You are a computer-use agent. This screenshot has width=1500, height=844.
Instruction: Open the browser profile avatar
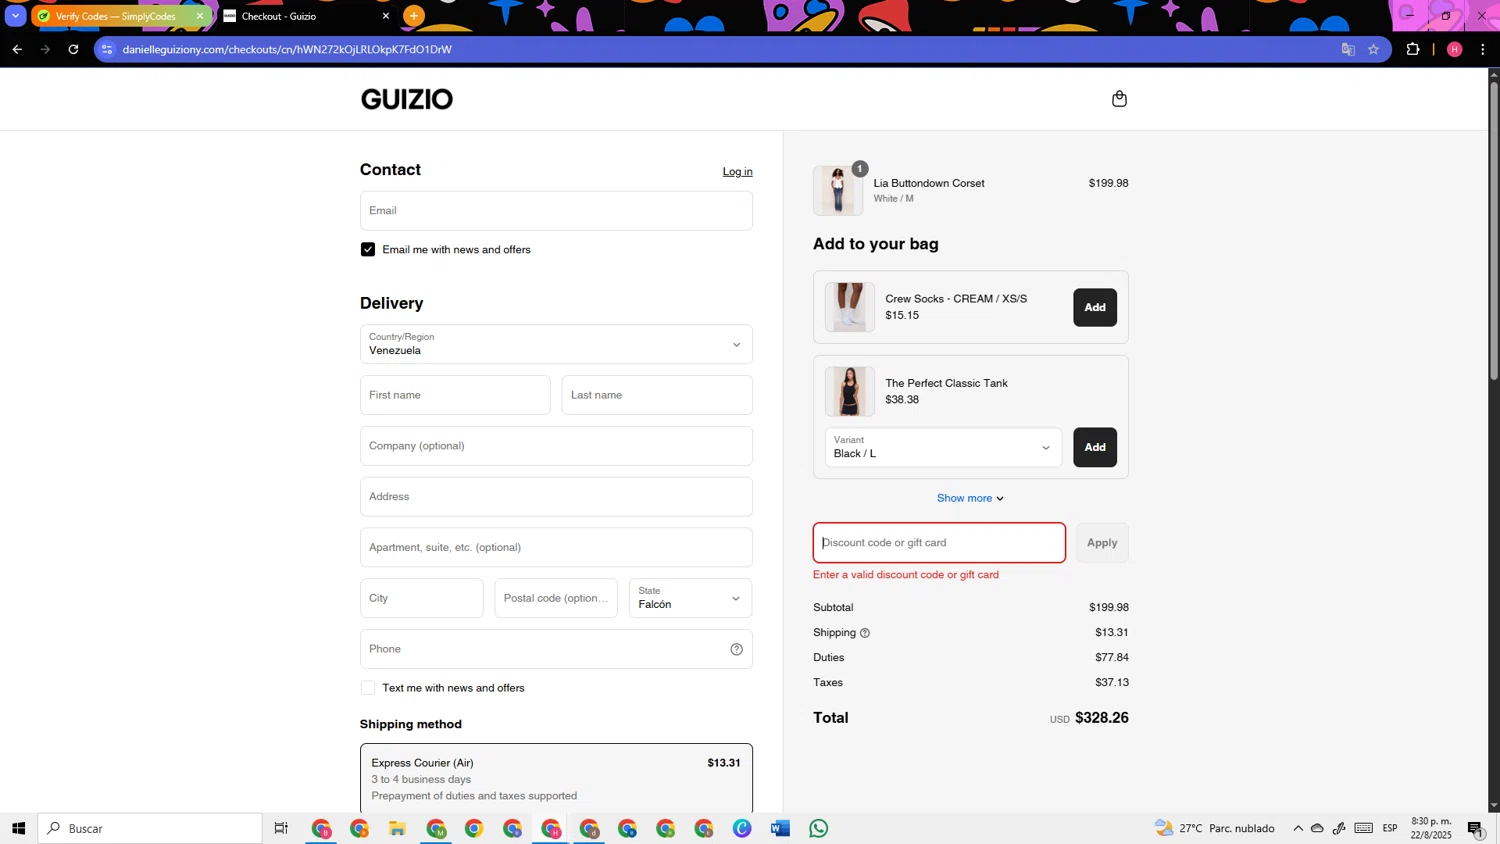coord(1455,49)
